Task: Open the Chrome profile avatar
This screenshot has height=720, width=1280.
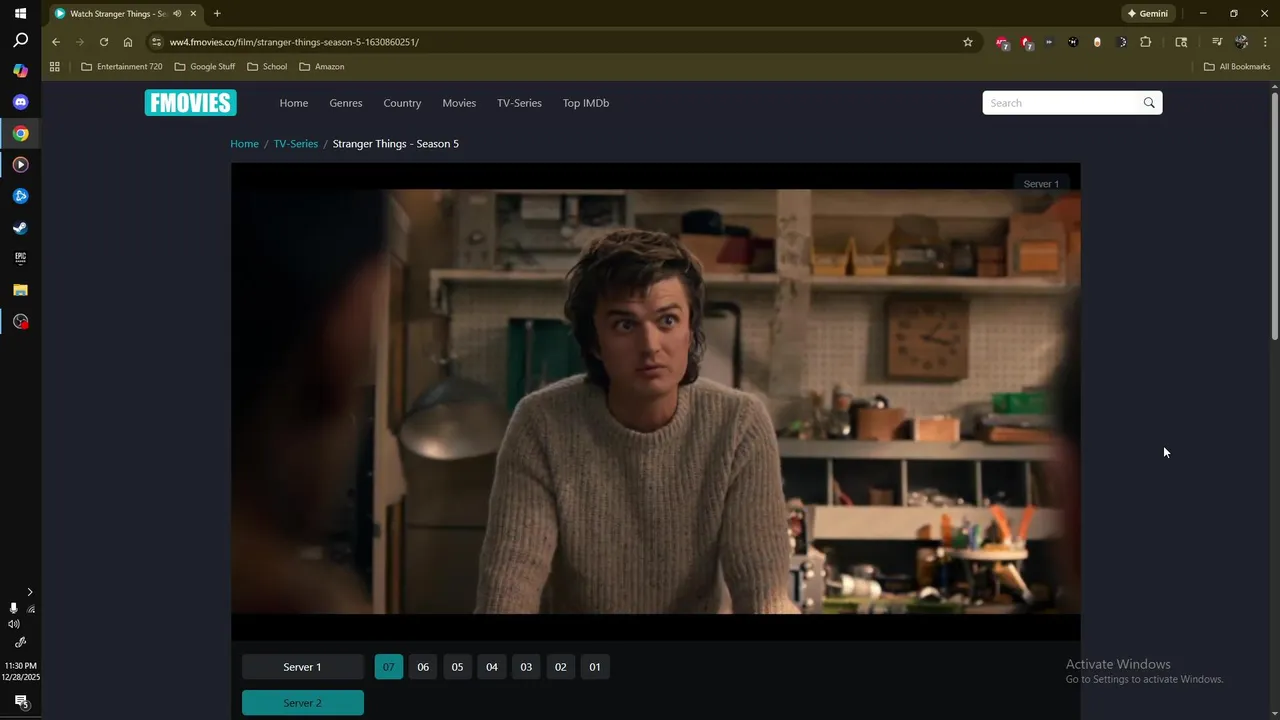Action: (x=1241, y=42)
